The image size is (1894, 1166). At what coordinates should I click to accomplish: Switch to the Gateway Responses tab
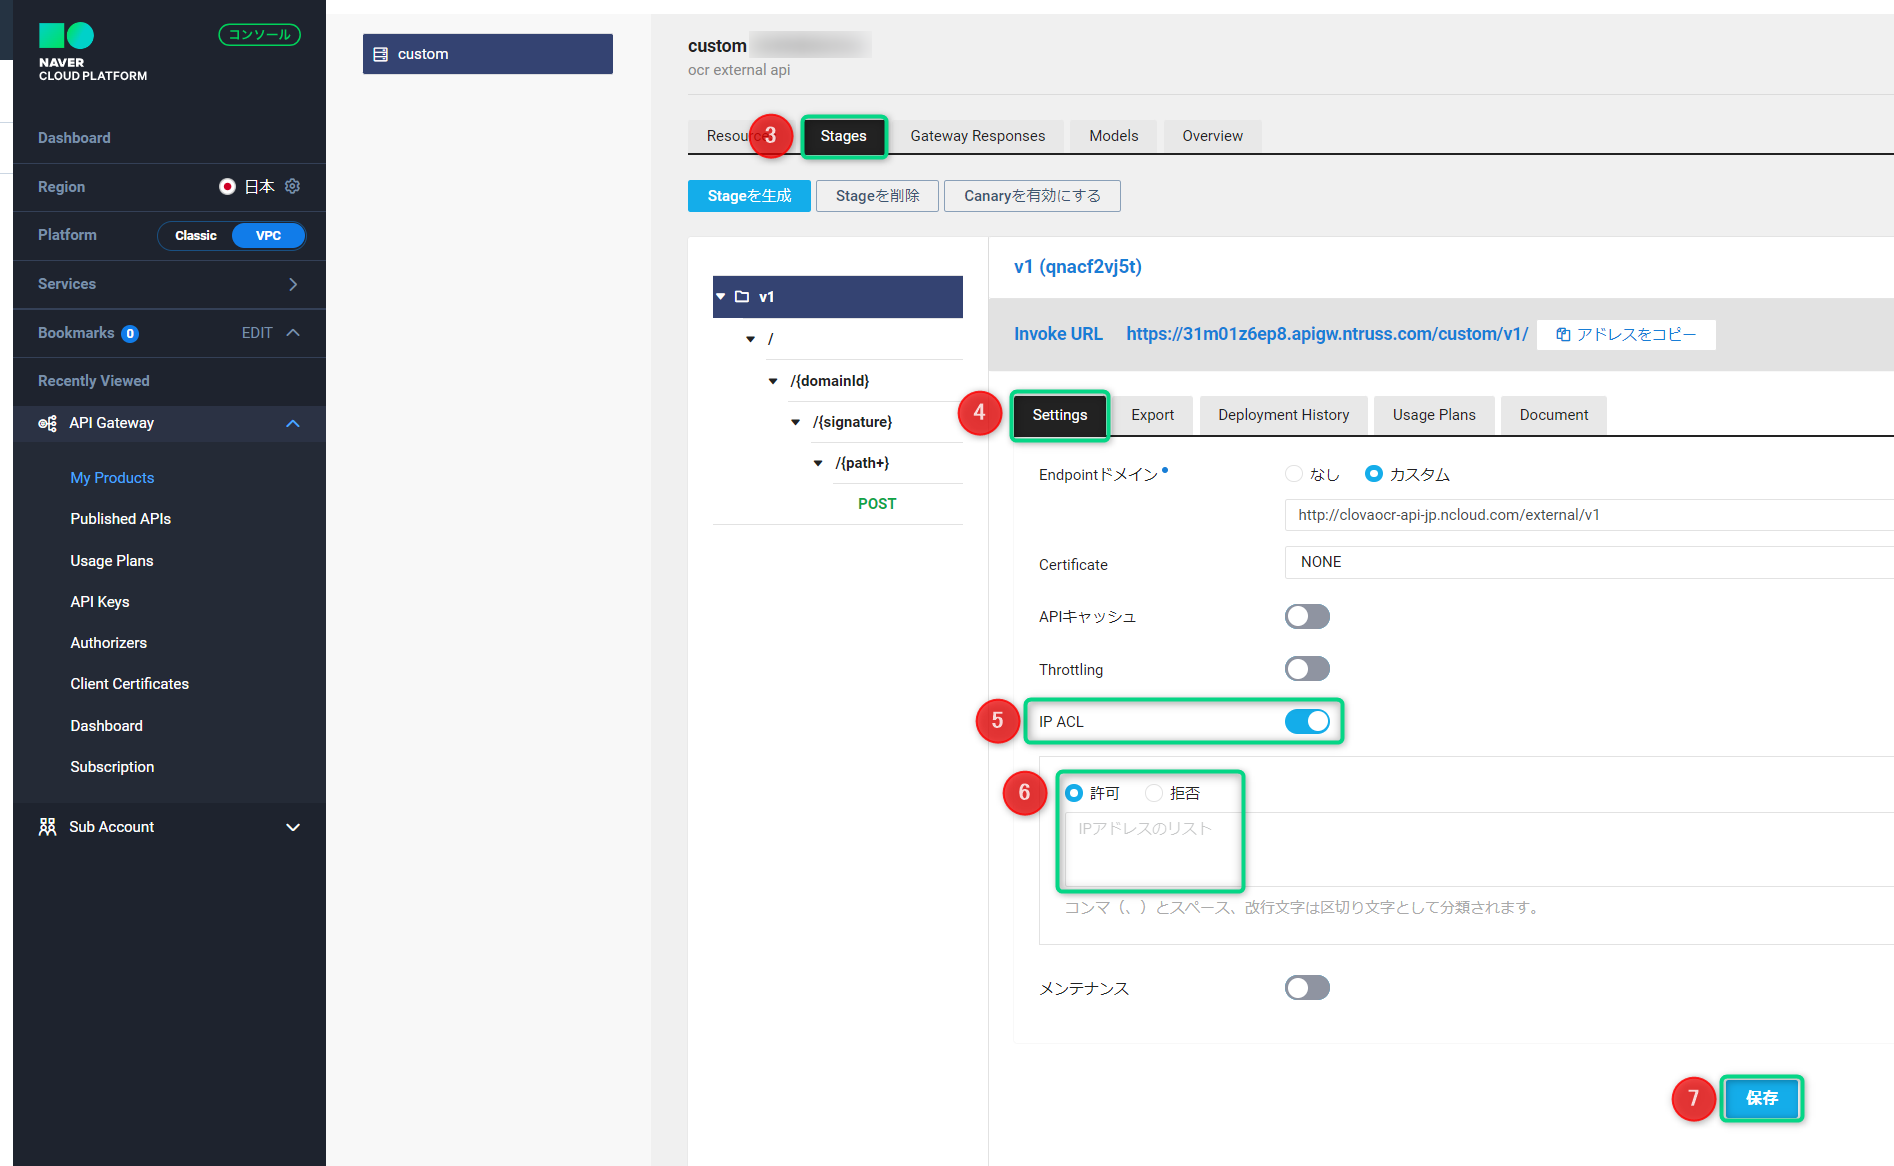coord(977,136)
